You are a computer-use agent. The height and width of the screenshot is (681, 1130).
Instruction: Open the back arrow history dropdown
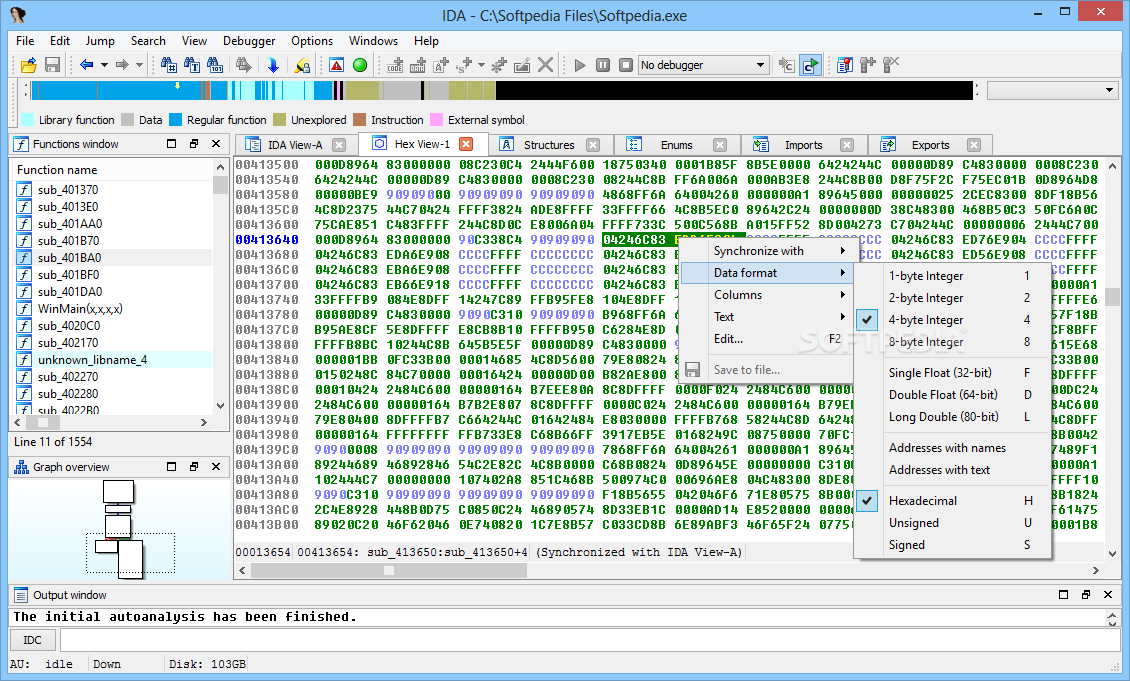click(104, 65)
